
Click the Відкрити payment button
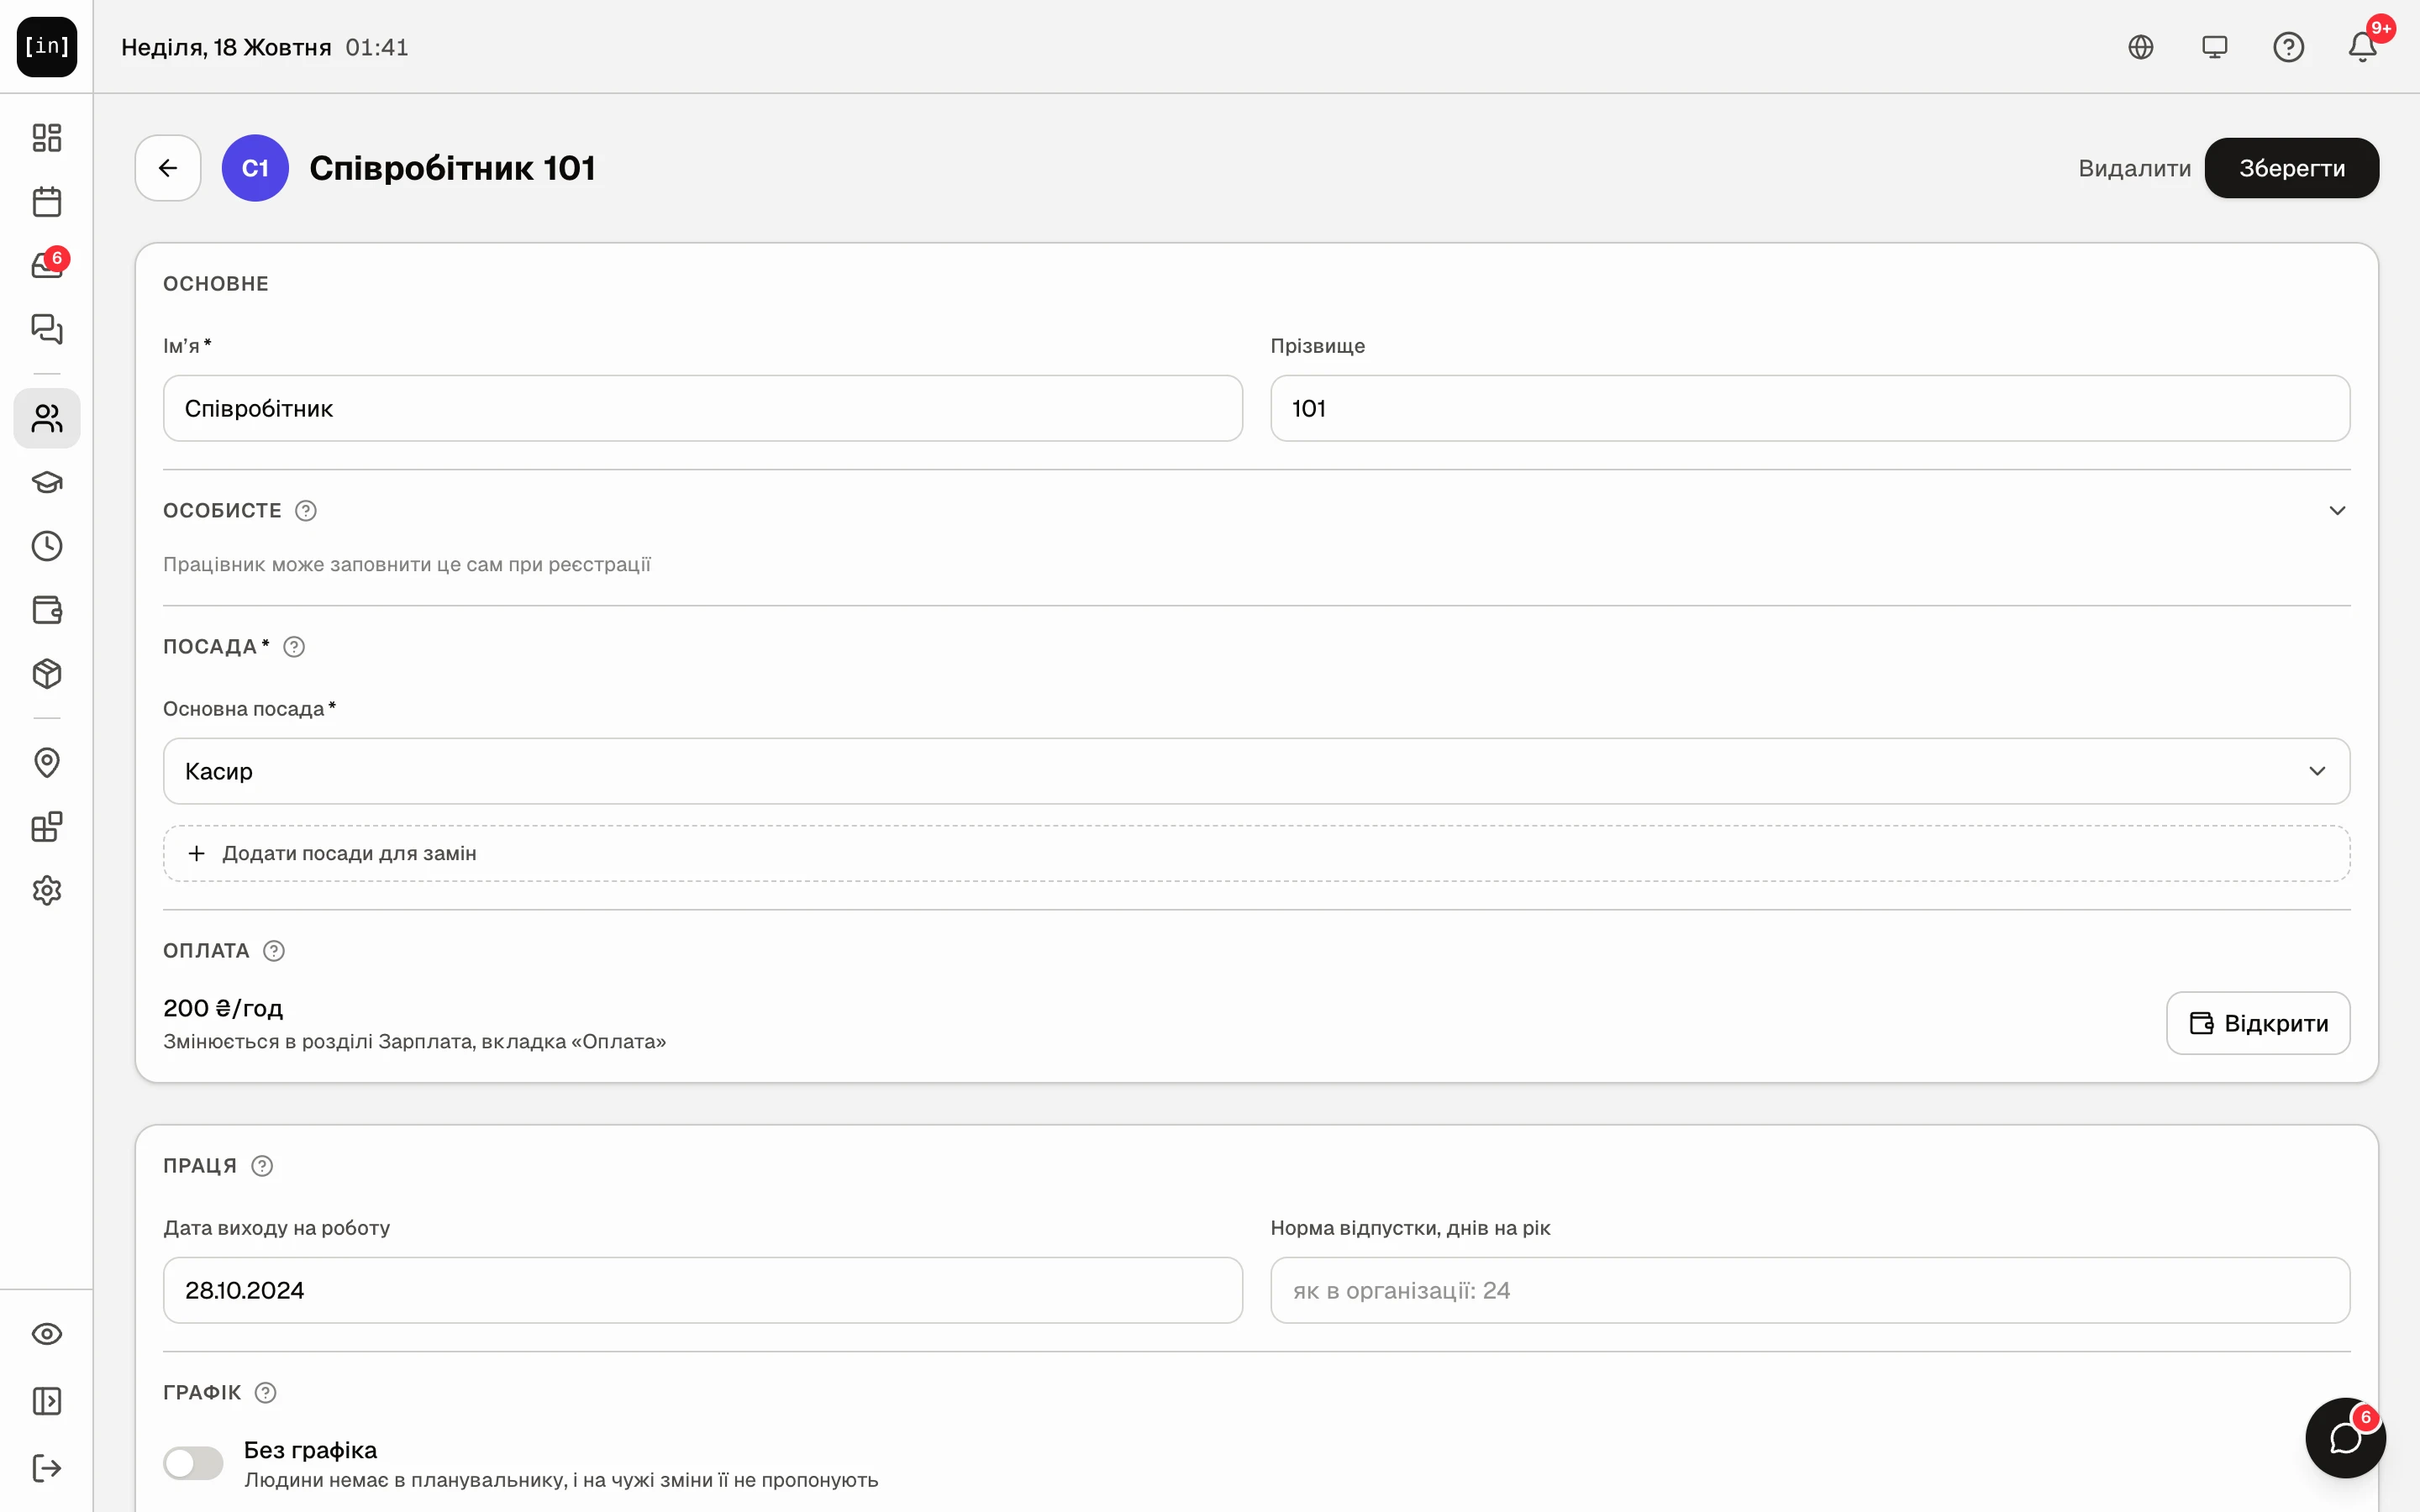pos(2258,1023)
